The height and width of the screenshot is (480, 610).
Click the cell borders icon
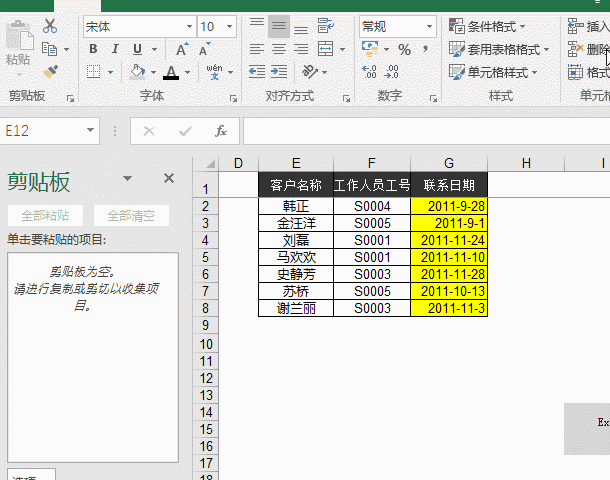tap(93, 72)
